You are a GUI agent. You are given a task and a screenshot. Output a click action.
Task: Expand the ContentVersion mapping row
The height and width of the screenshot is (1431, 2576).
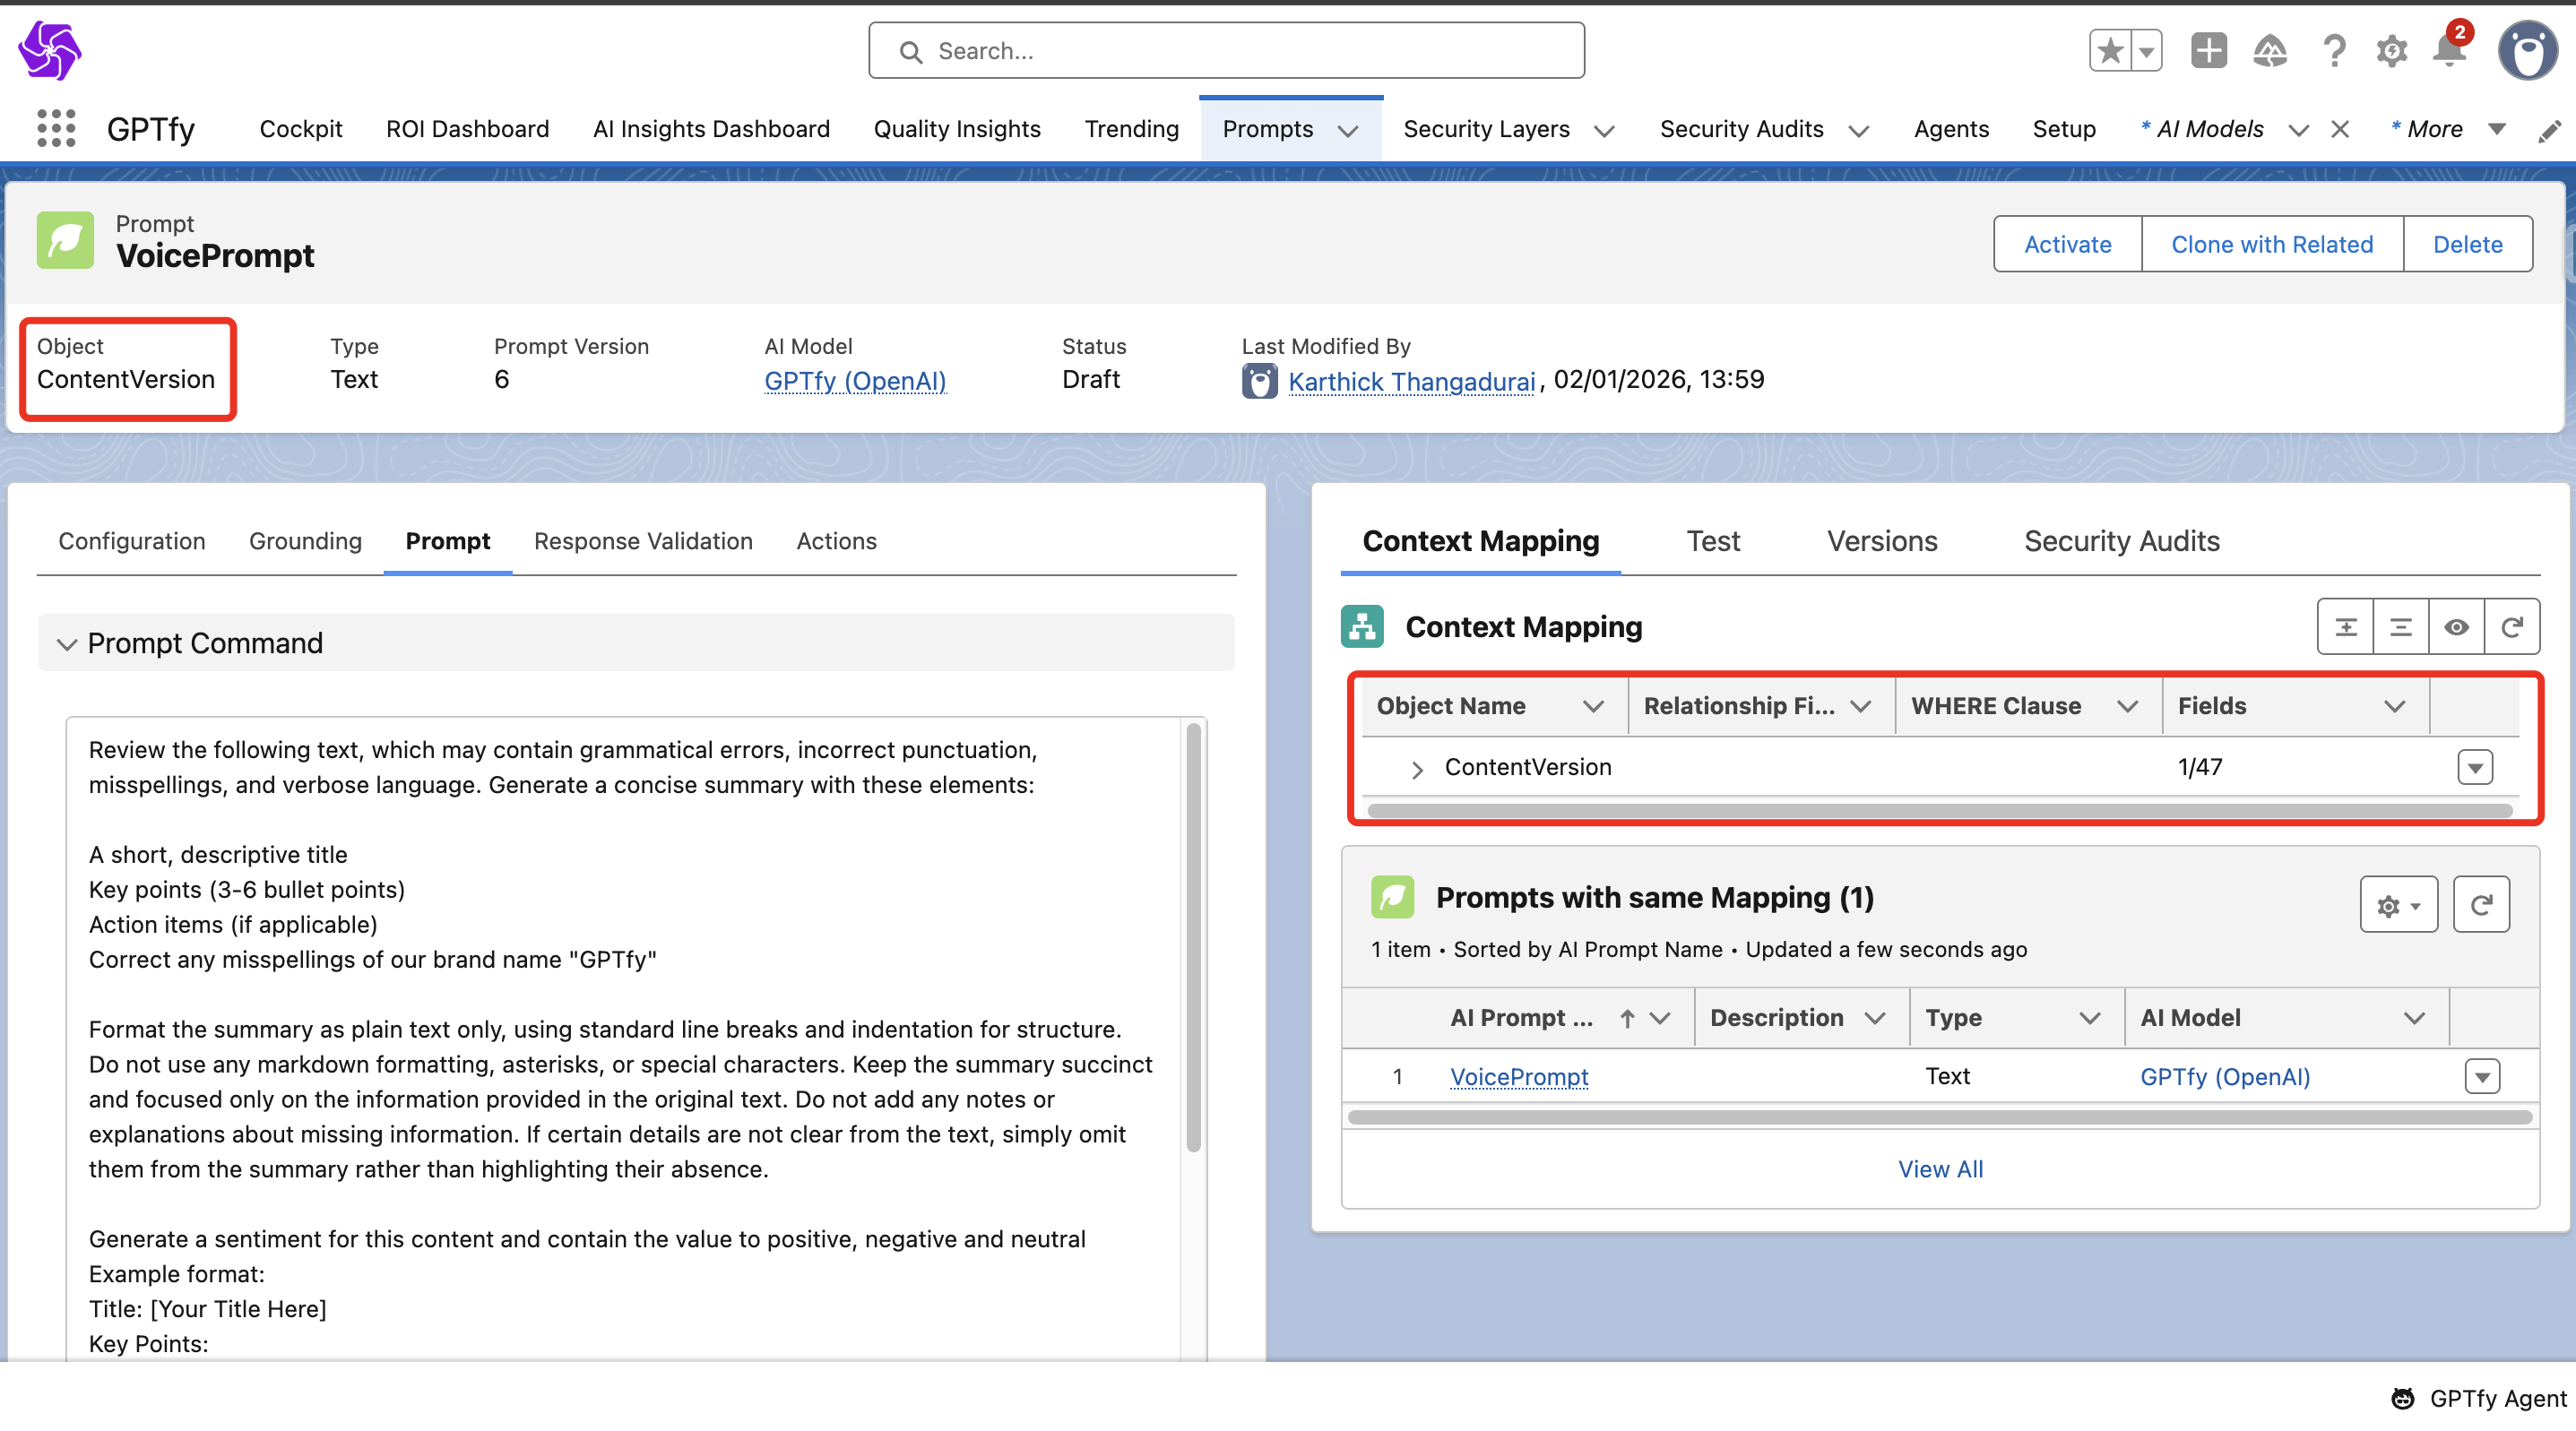pos(1416,768)
